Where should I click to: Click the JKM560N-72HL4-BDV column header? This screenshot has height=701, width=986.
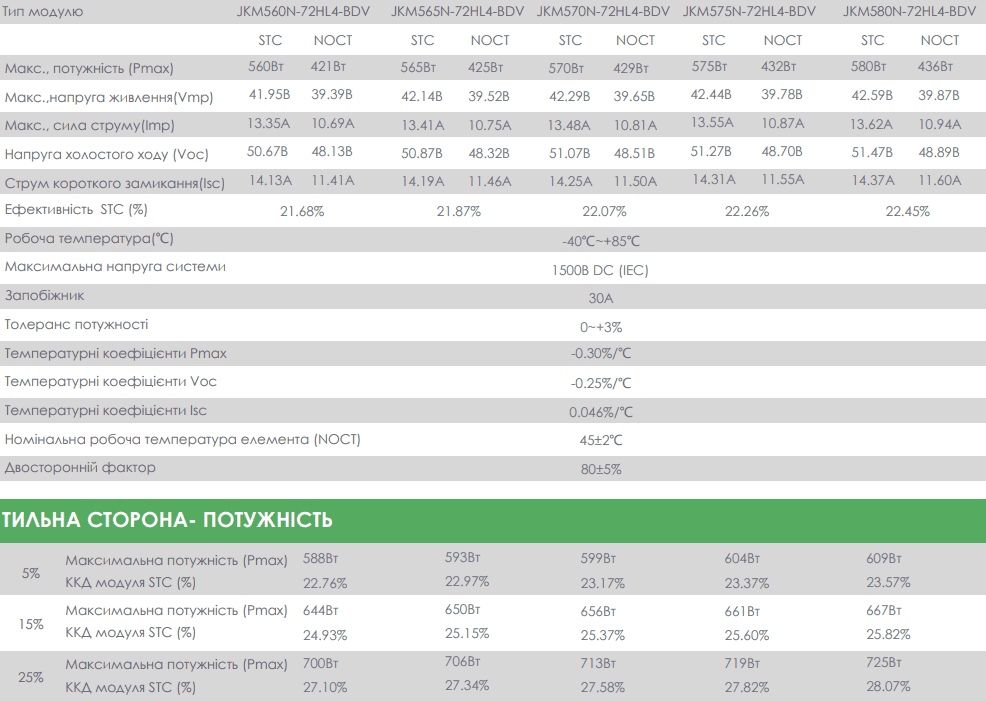tap(305, 12)
